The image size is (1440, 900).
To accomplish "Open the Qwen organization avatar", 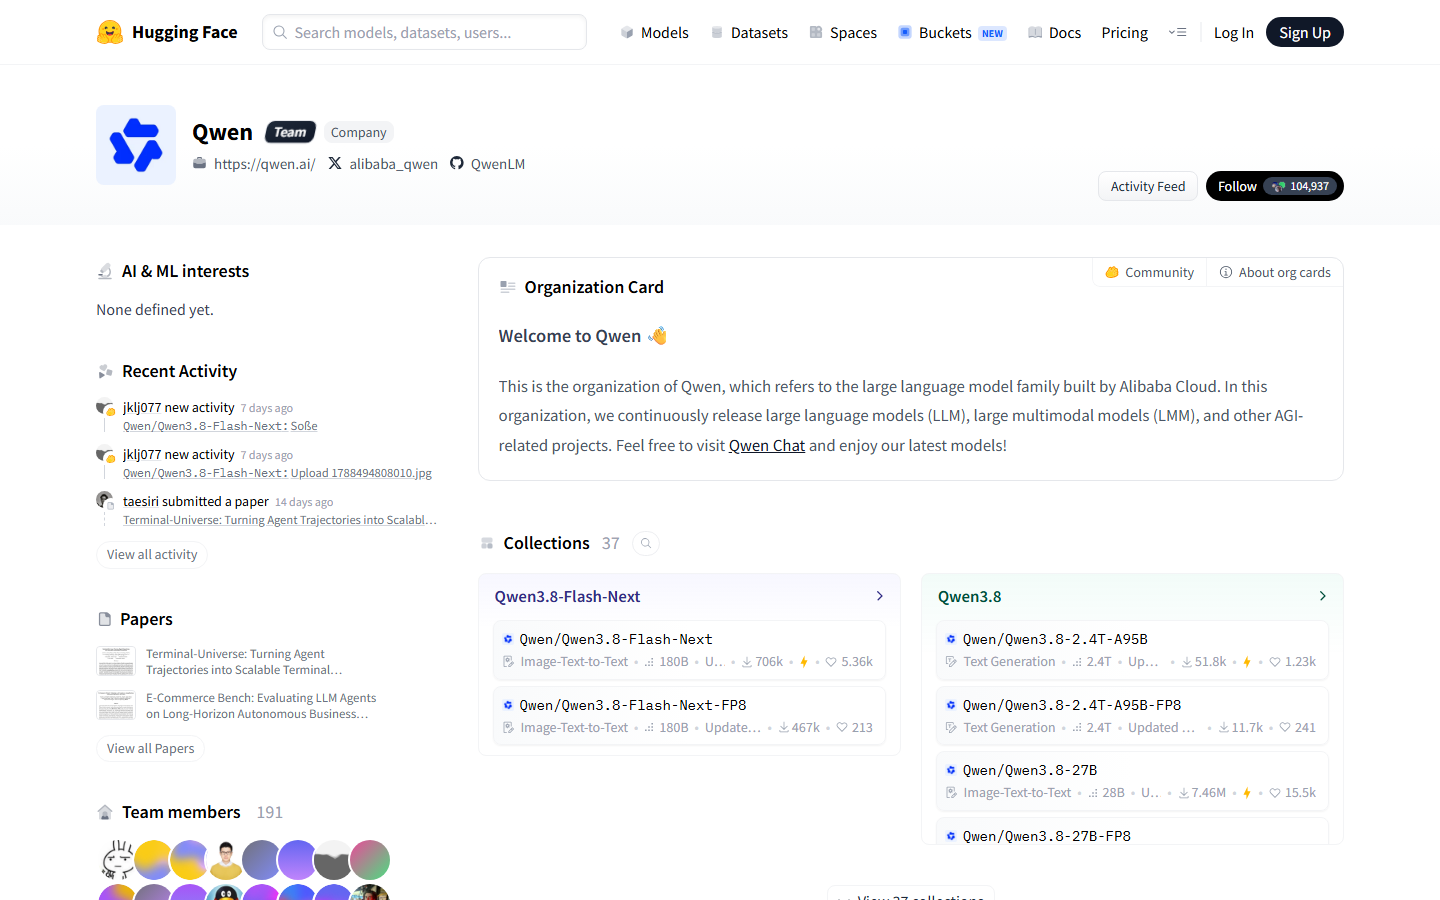I will click(136, 145).
